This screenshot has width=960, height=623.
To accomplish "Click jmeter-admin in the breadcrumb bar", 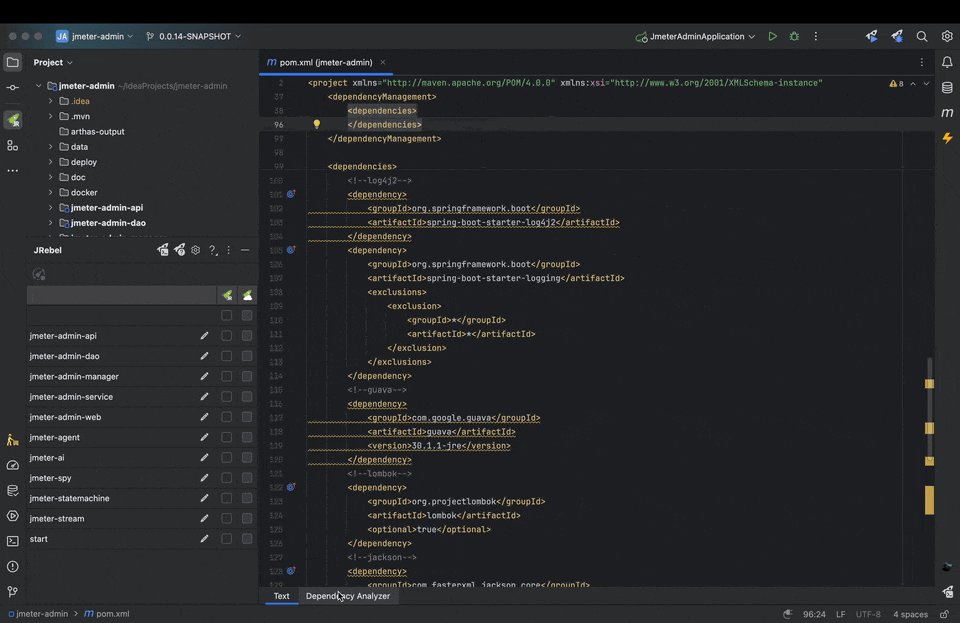I will click(38, 614).
